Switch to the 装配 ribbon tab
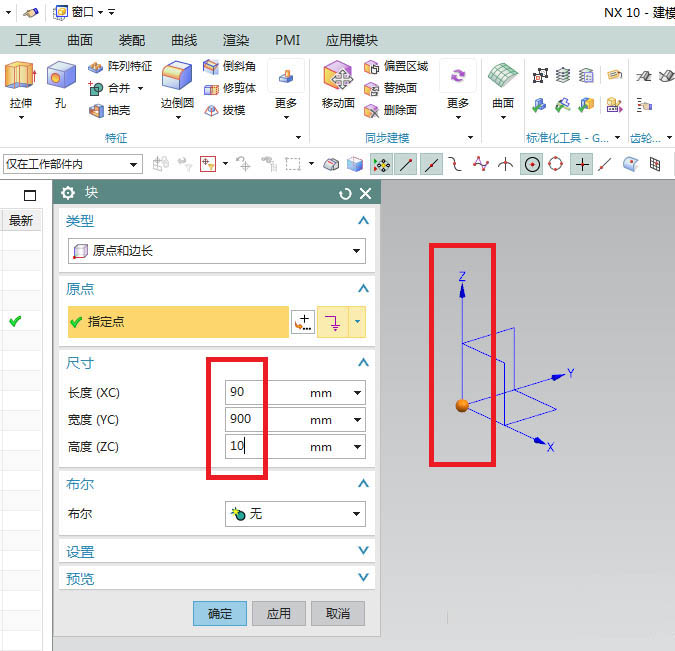This screenshot has height=651, width=675. [x=132, y=40]
